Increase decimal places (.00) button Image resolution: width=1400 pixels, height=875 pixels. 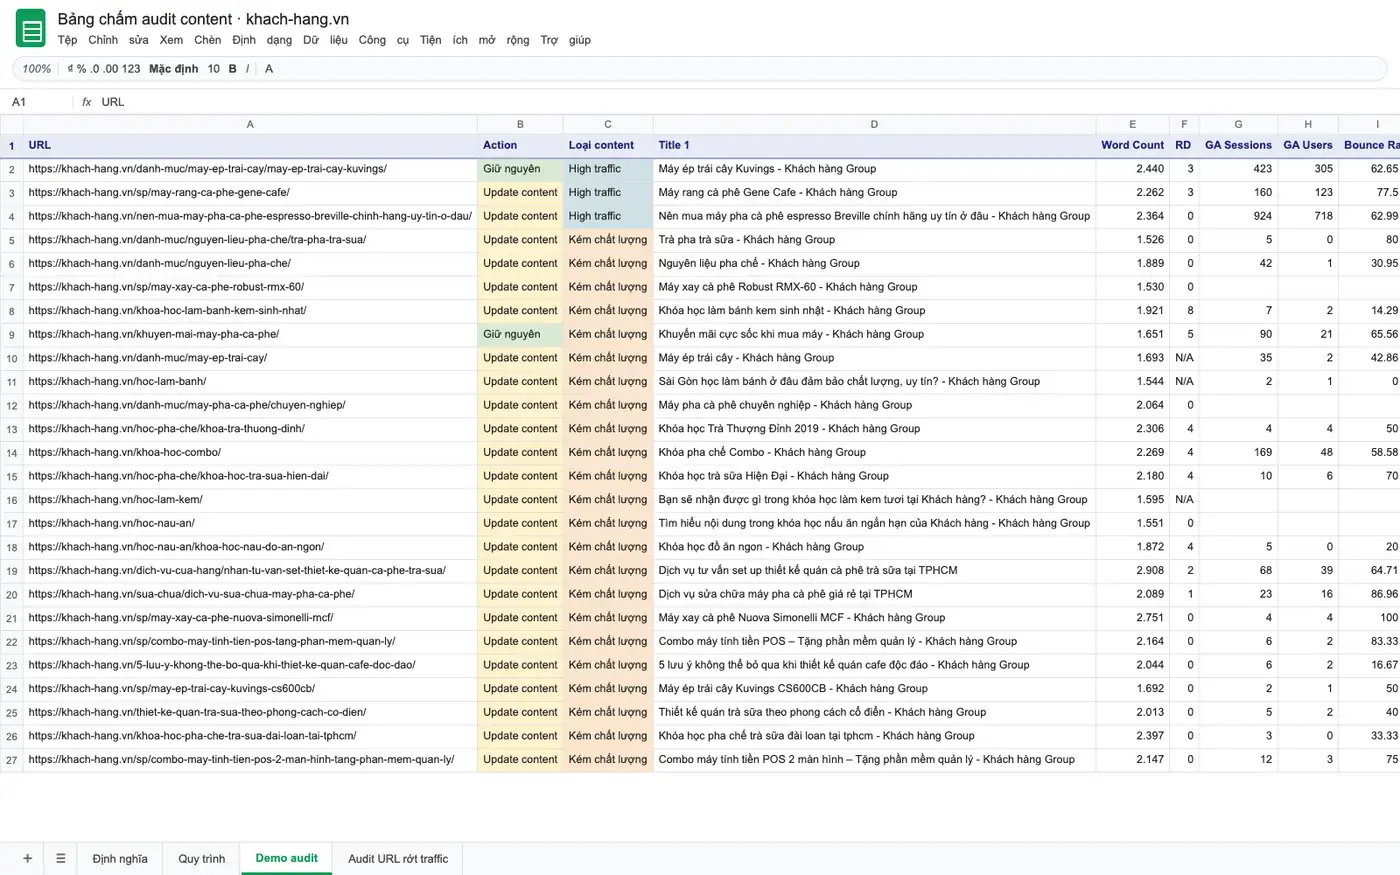click(x=111, y=69)
